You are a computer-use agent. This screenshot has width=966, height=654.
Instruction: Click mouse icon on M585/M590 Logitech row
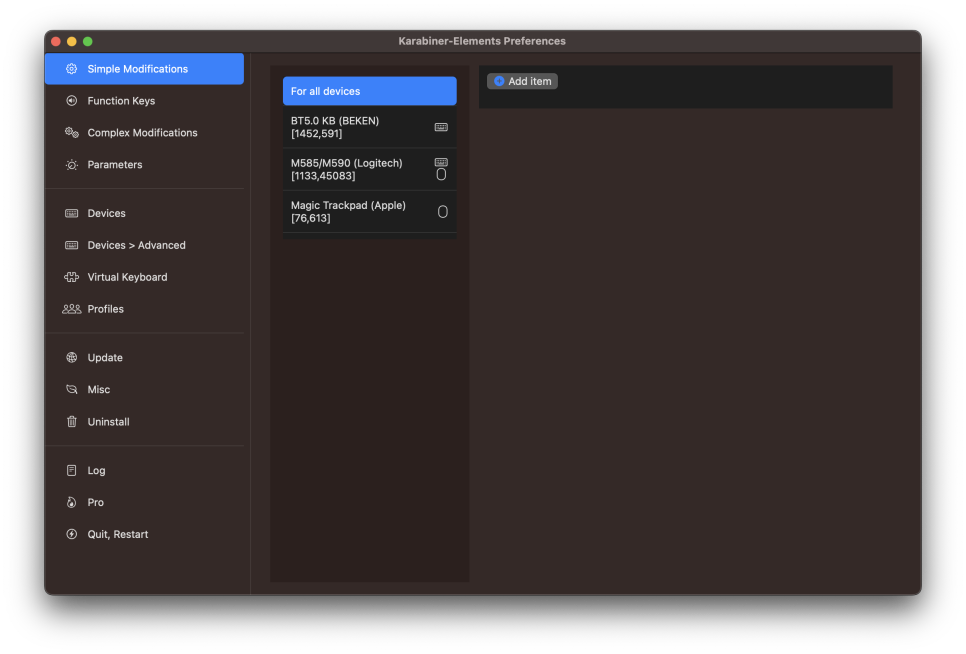click(441, 174)
